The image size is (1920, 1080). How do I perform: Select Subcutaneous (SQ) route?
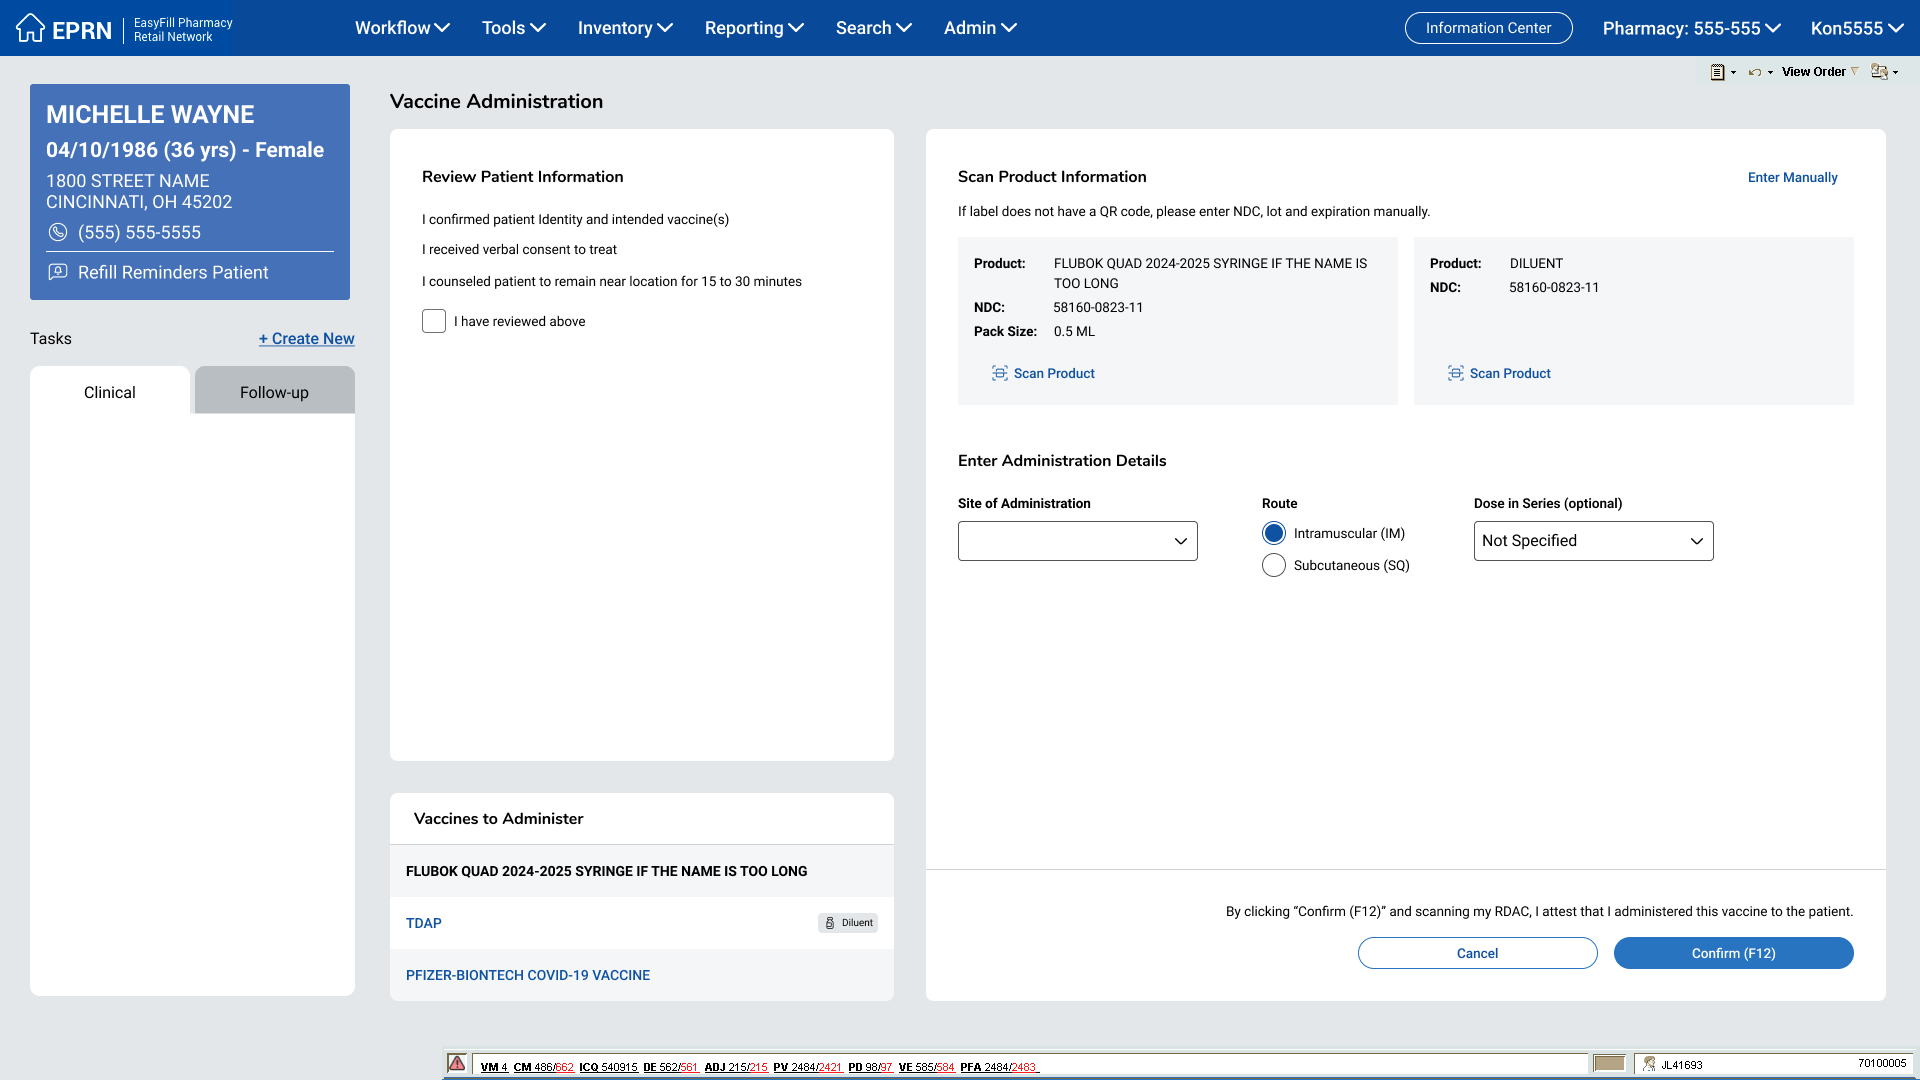[1274, 565]
